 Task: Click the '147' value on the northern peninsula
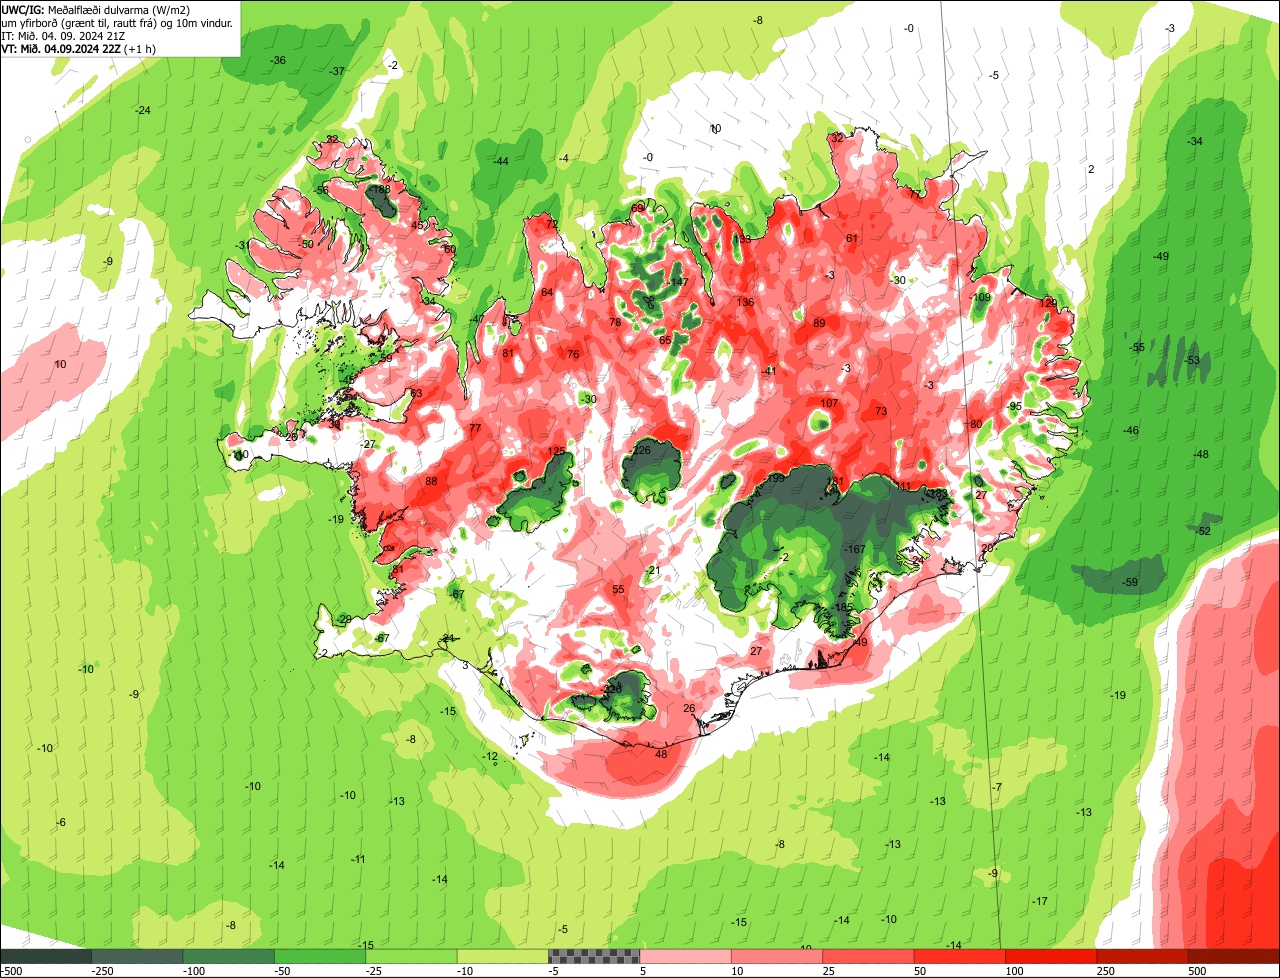click(679, 282)
